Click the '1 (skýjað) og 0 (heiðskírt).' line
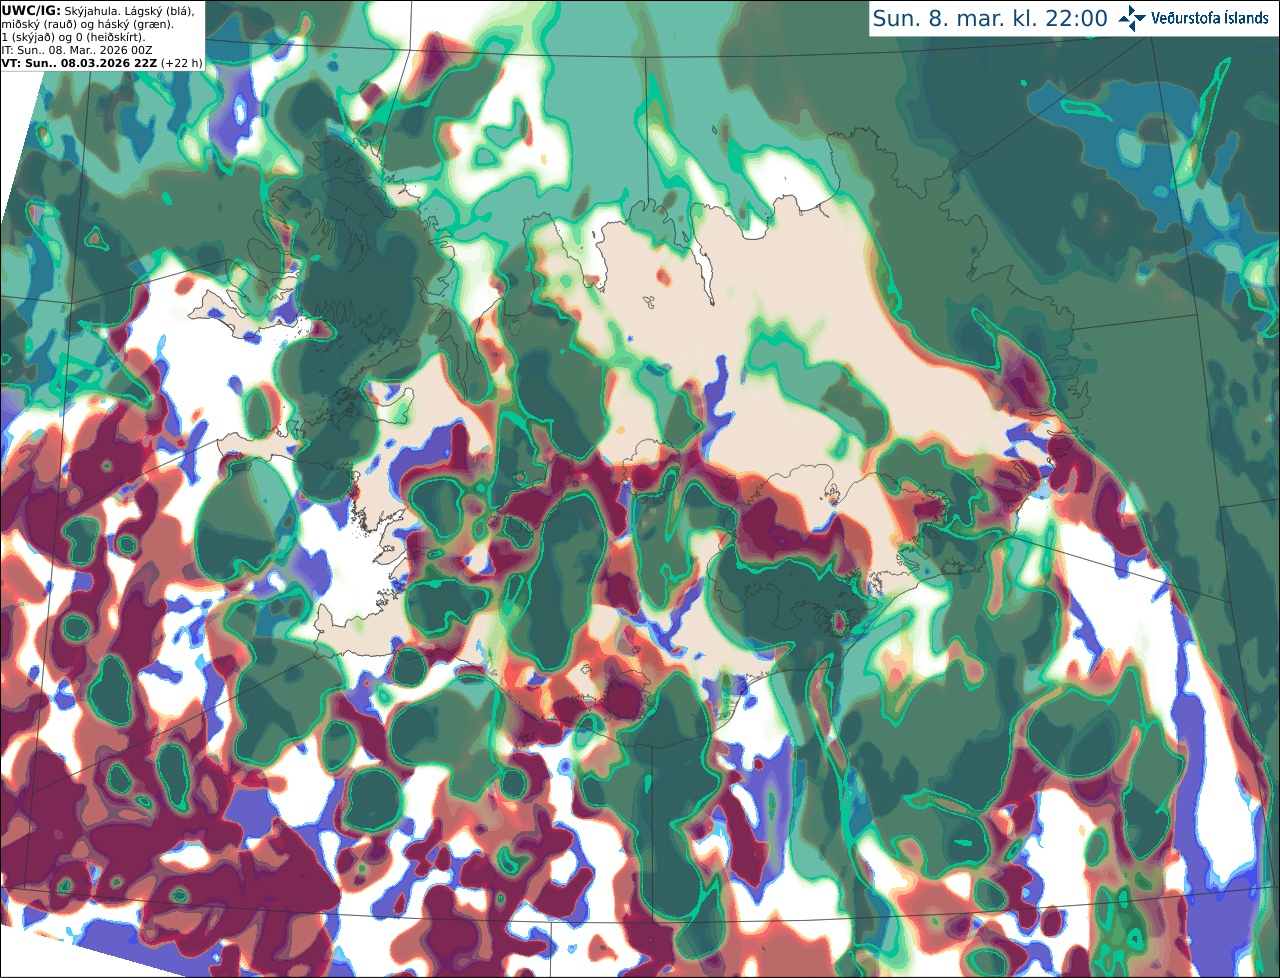The image size is (1280, 978). 73,37
